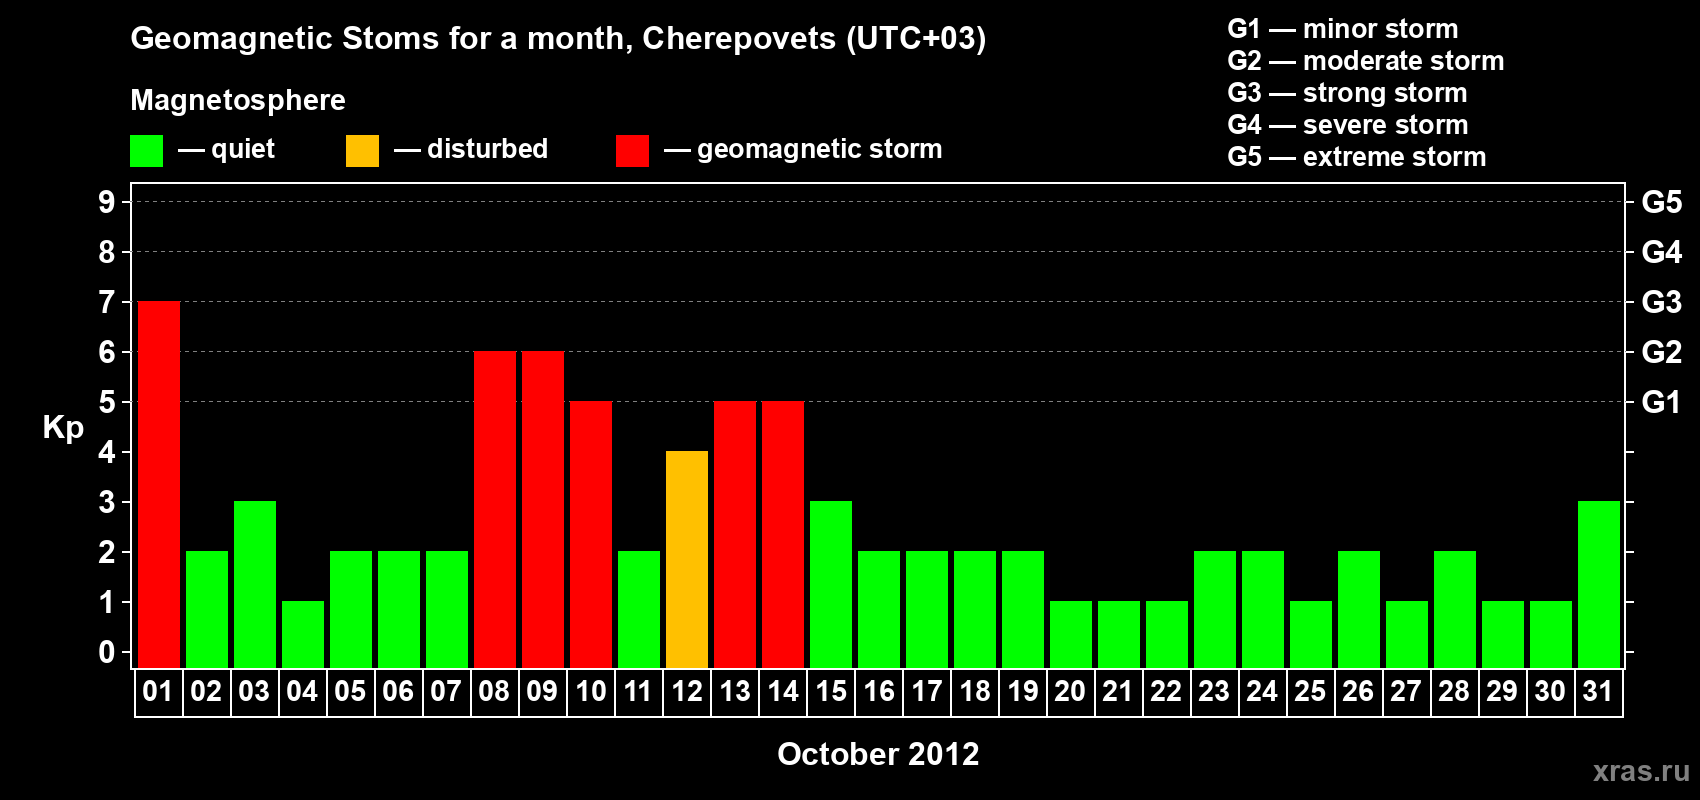This screenshot has width=1700, height=800.
Task: Click the date label '15' on the x-axis
Action: [831, 692]
